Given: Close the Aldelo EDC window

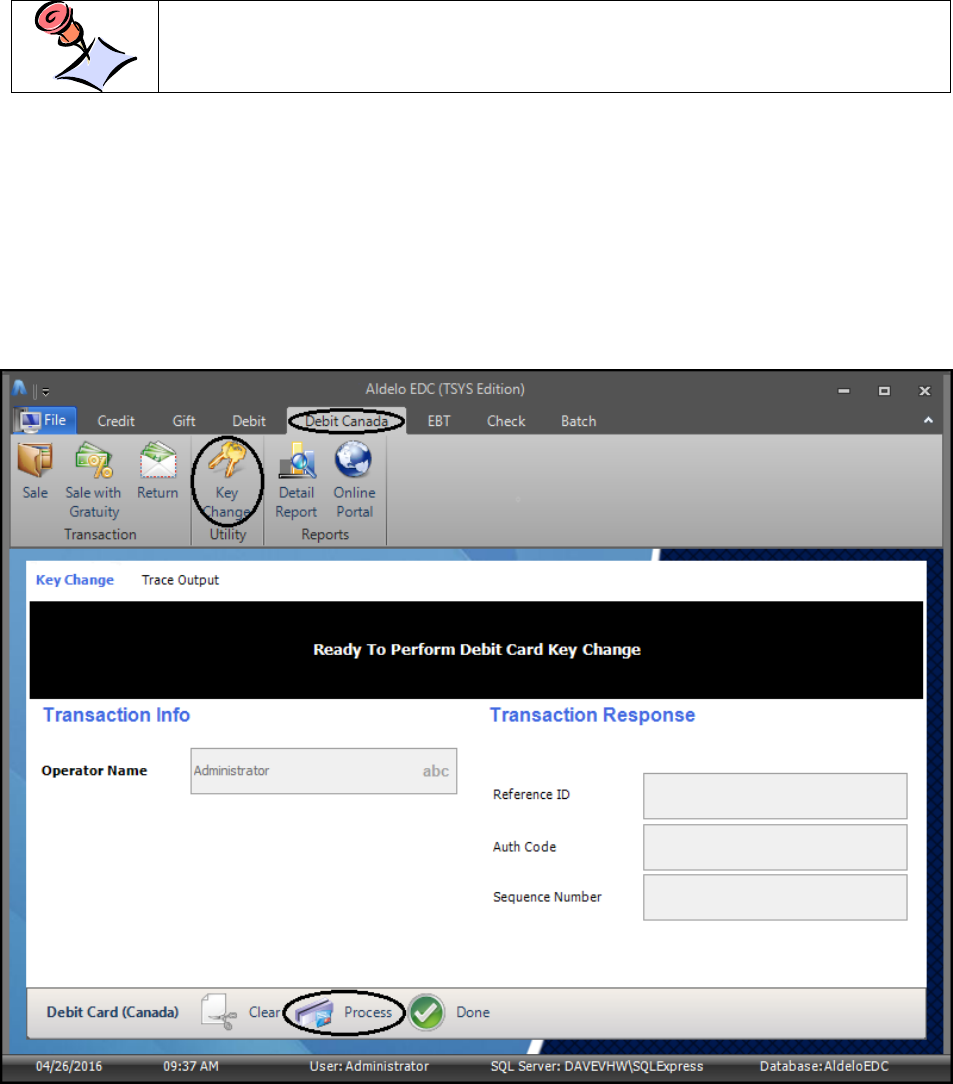Looking at the screenshot, I should click(925, 391).
